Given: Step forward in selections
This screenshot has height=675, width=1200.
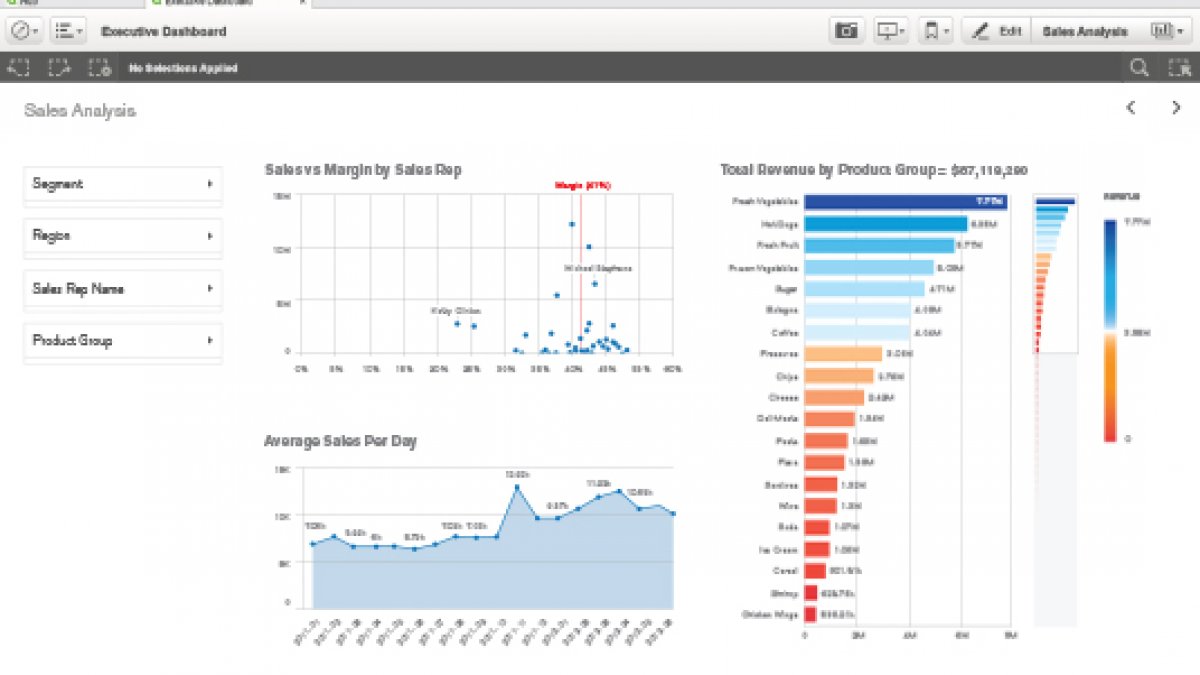Looking at the screenshot, I should [x=58, y=68].
